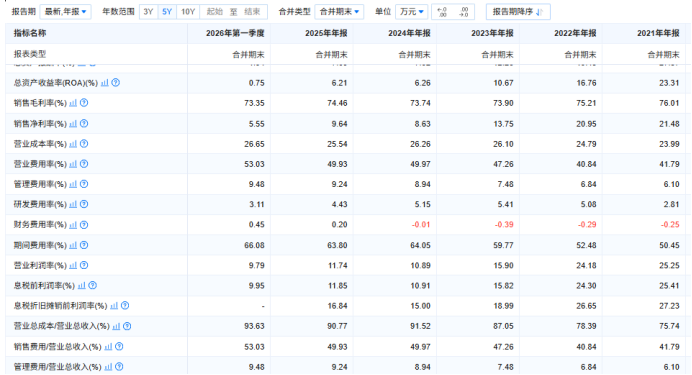The height and width of the screenshot is (375, 692).
Task: Open chart icon for 总资产收益率(ROA)(%)
Action: pos(105,82)
